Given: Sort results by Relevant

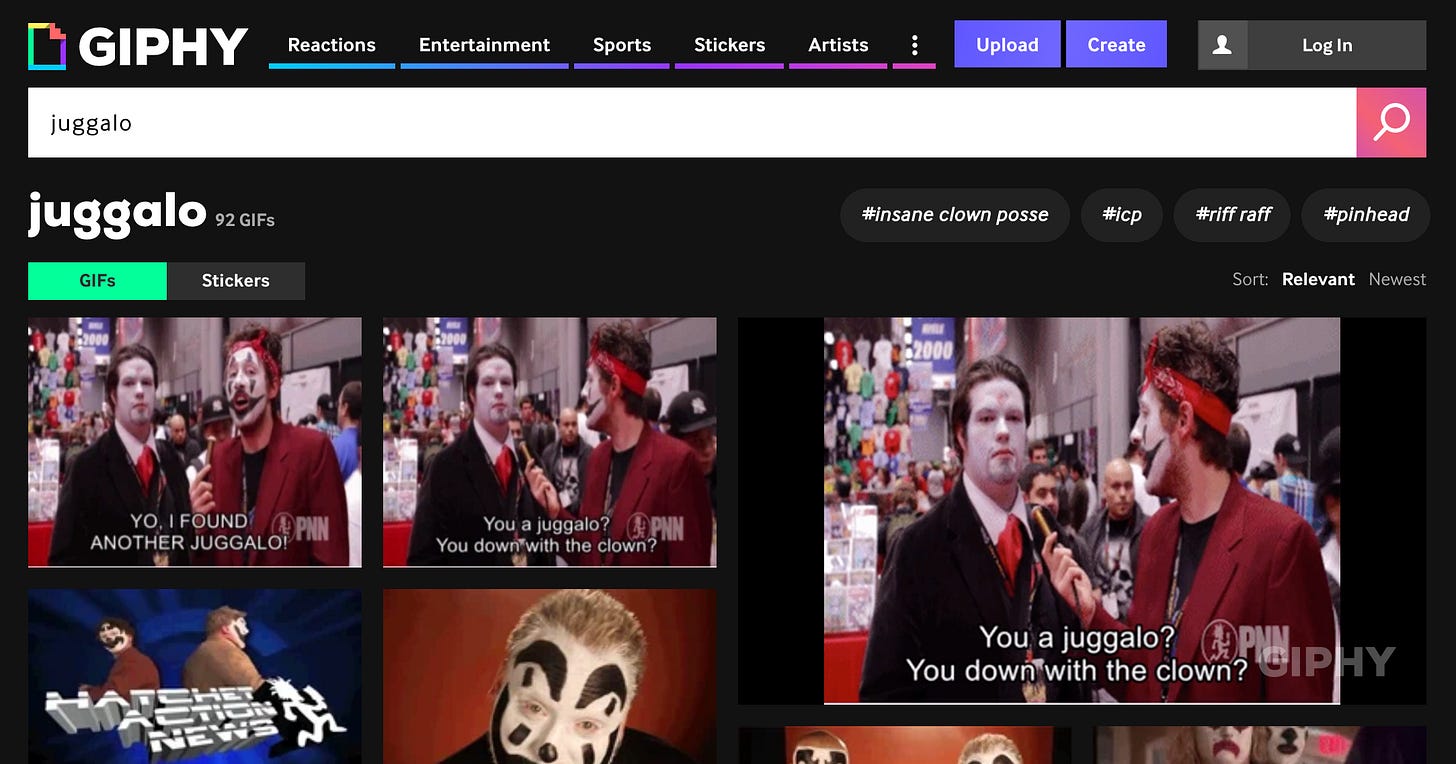Looking at the screenshot, I should (1318, 279).
